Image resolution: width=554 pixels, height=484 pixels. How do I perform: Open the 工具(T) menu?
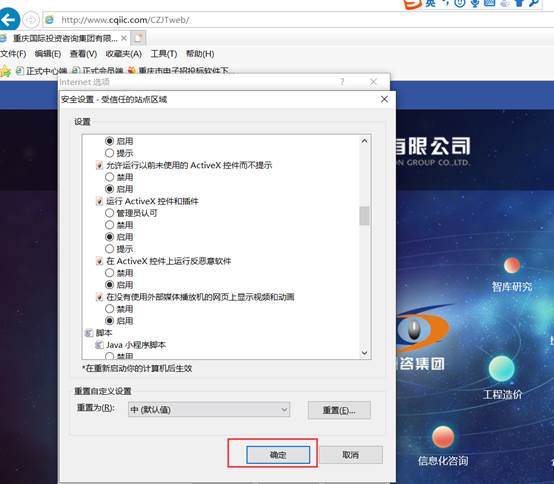pos(164,54)
